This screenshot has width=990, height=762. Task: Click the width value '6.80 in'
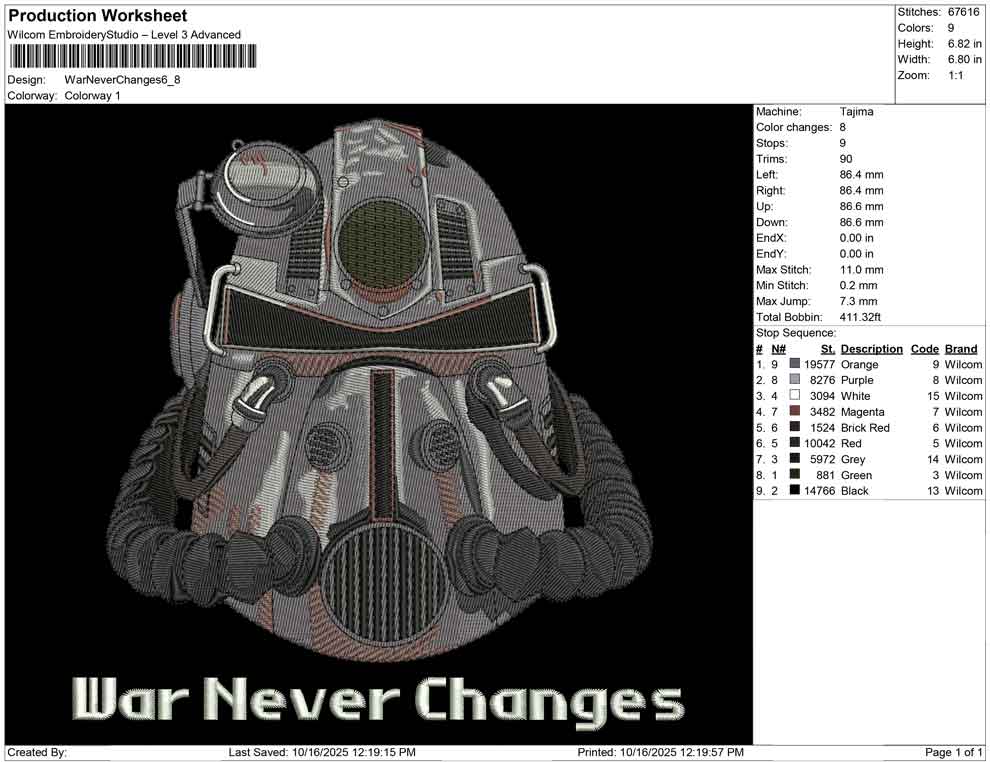coord(965,59)
